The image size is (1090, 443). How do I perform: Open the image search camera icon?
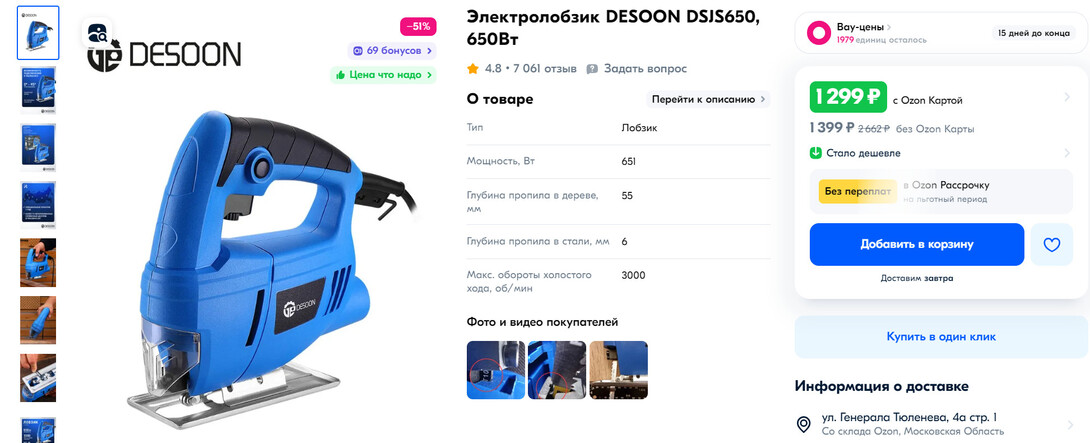click(x=97, y=32)
